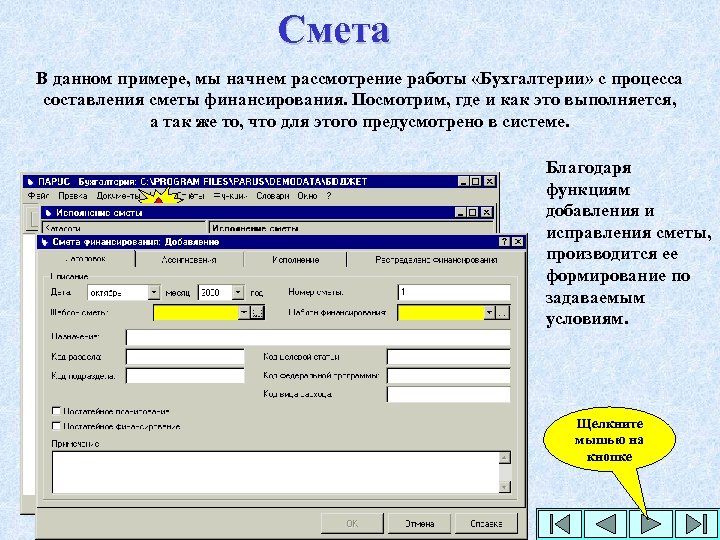Switch to the Исполнение tab
This screenshot has height=540, width=720.
295,260
